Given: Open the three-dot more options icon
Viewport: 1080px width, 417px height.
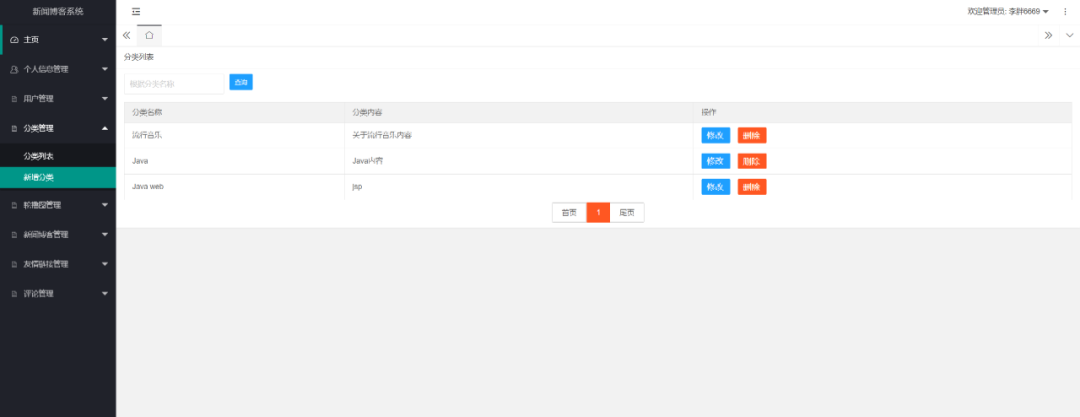Looking at the screenshot, I should (1065, 11).
